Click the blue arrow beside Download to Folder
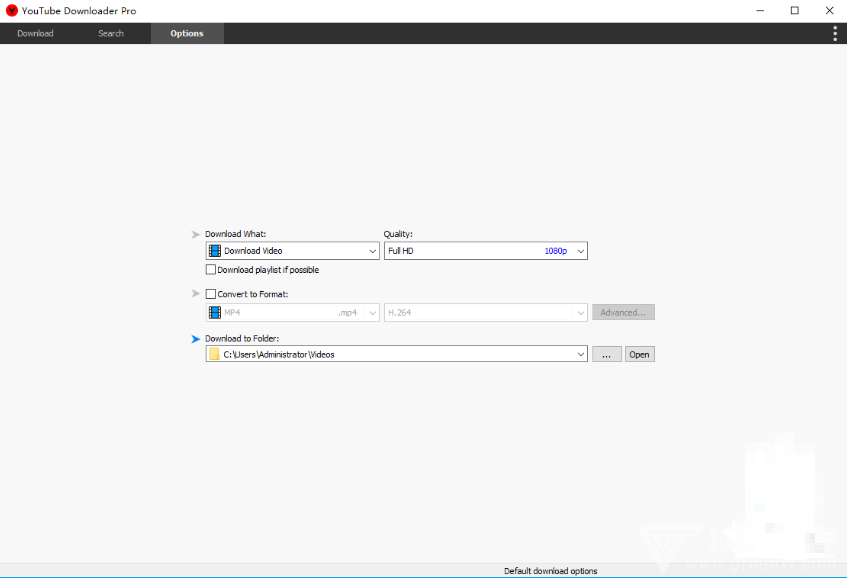 (x=196, y=339)
